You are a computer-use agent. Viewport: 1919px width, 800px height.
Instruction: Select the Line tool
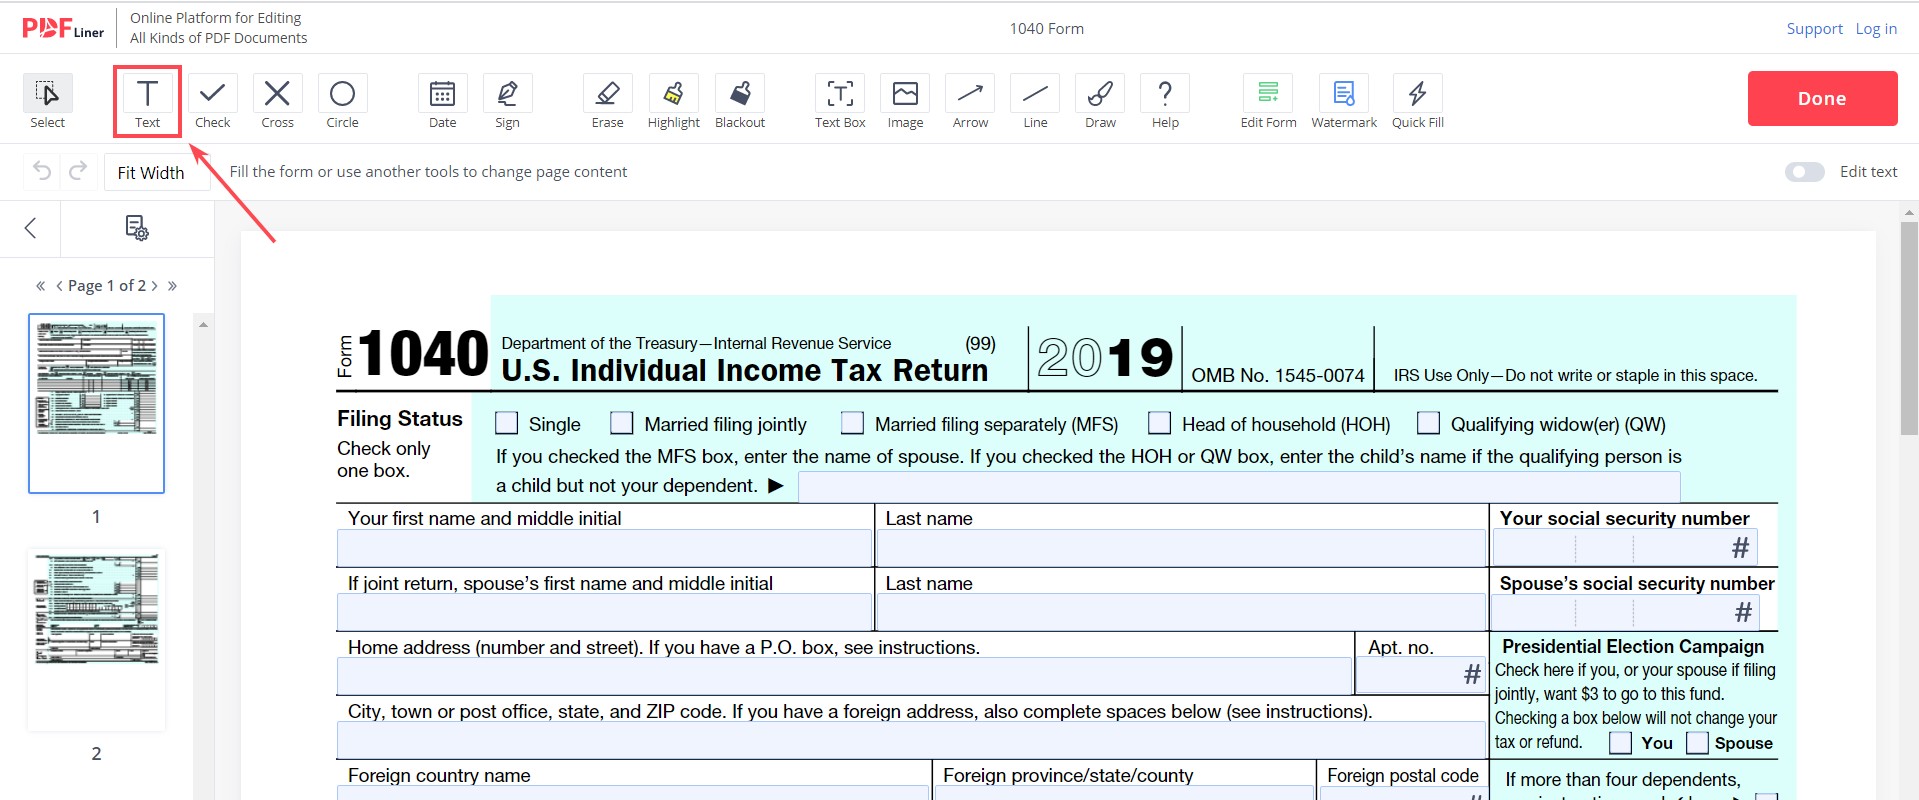coord(1035,102)
